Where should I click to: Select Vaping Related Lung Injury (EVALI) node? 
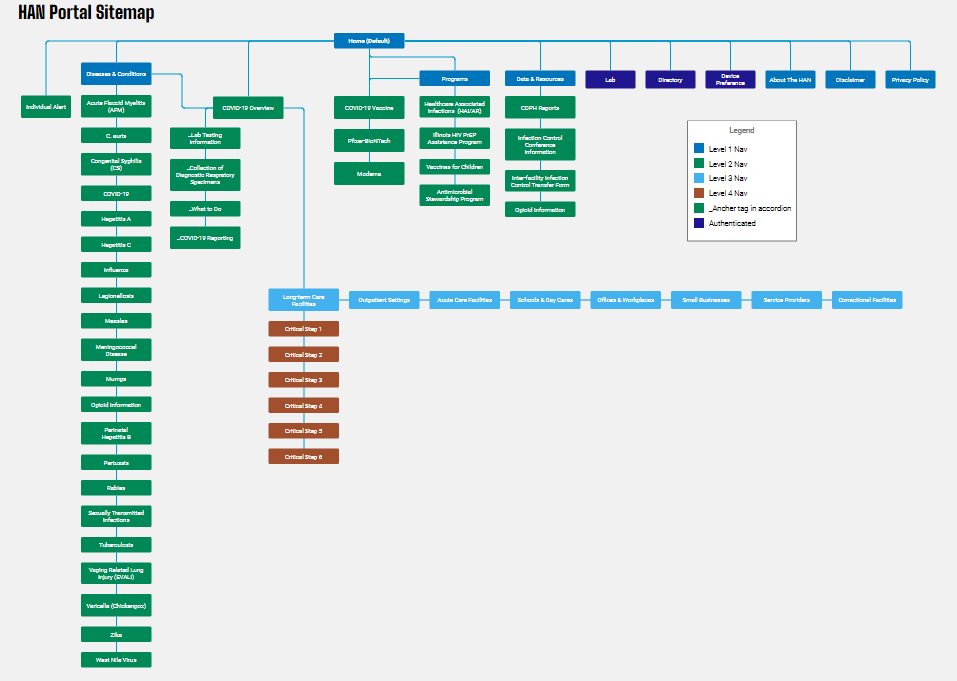pos(116,574)
